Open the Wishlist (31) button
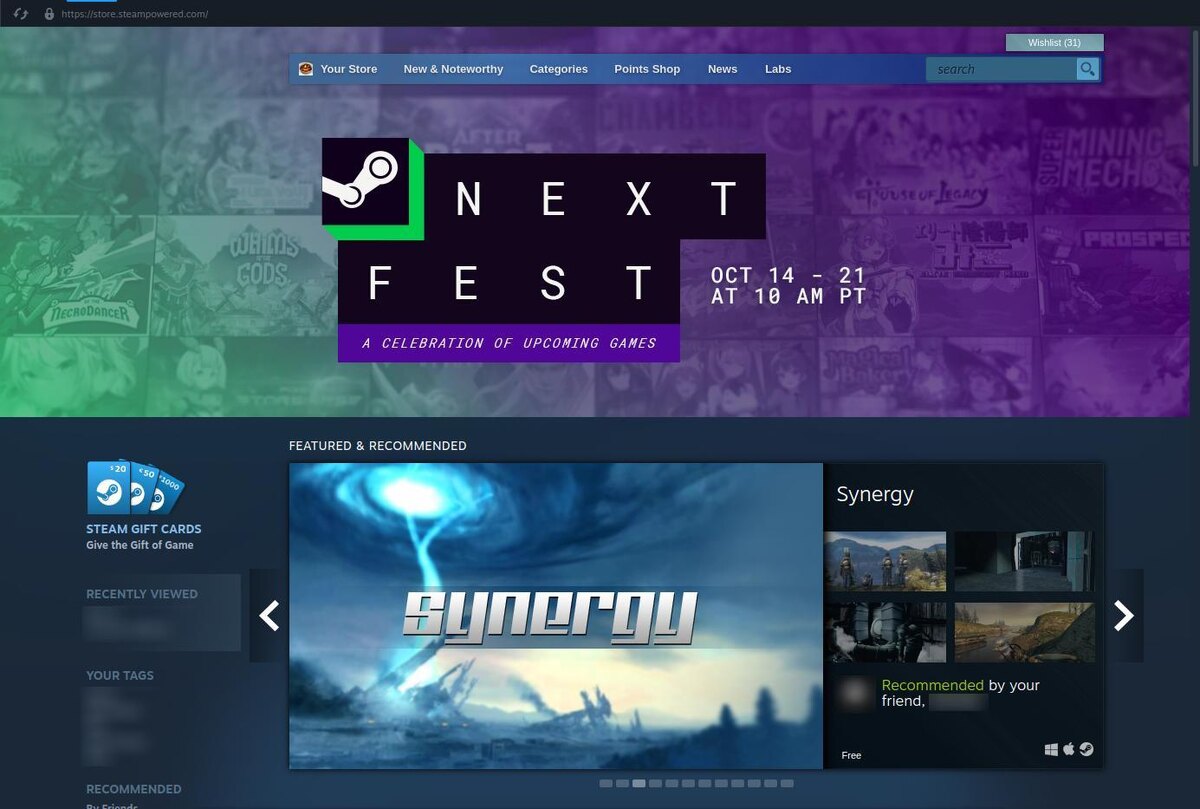Viewport: 1200px width, 809px height. (x=1054, y=43)
